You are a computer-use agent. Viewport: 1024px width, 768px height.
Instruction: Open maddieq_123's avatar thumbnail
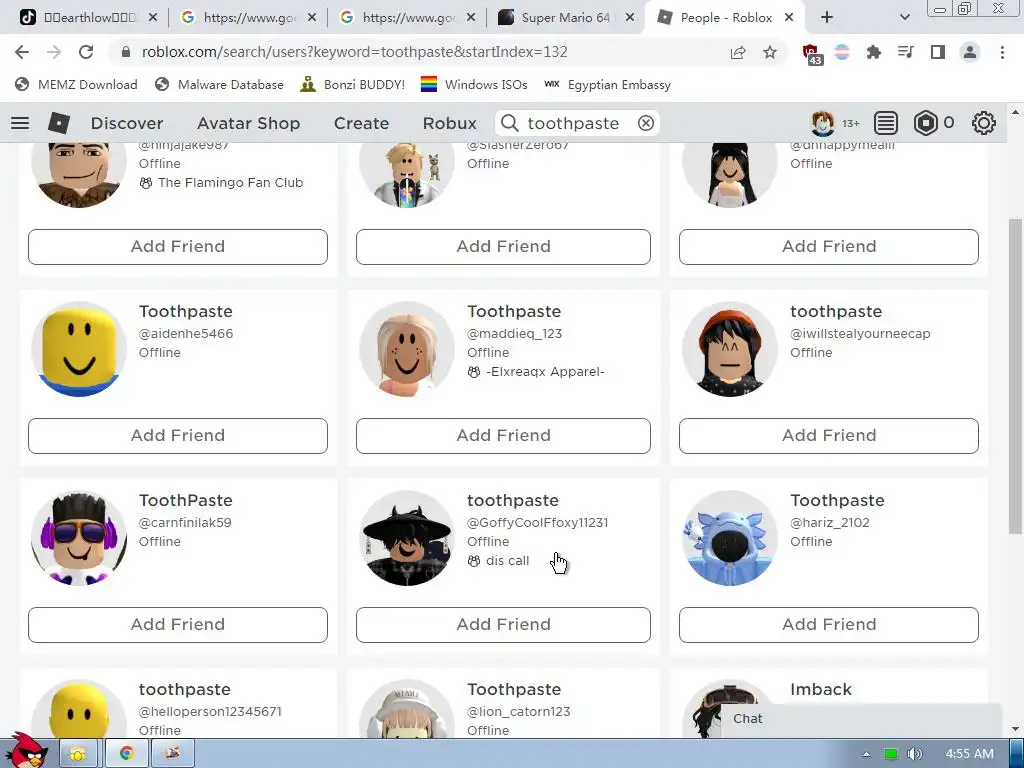click(x=407, y=349)
